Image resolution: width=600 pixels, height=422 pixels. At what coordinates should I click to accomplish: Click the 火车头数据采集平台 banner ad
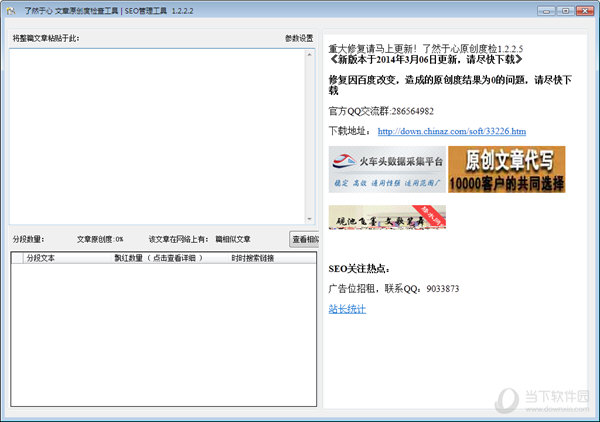387,169
